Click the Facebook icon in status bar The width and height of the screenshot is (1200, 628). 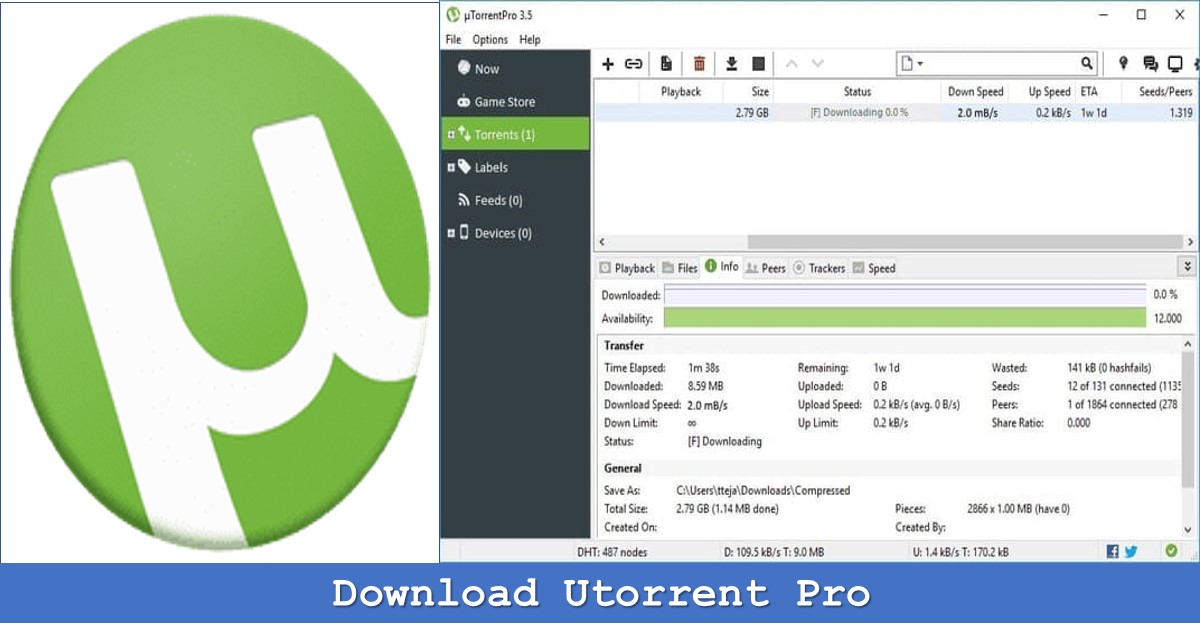(x=1113, y=551)
